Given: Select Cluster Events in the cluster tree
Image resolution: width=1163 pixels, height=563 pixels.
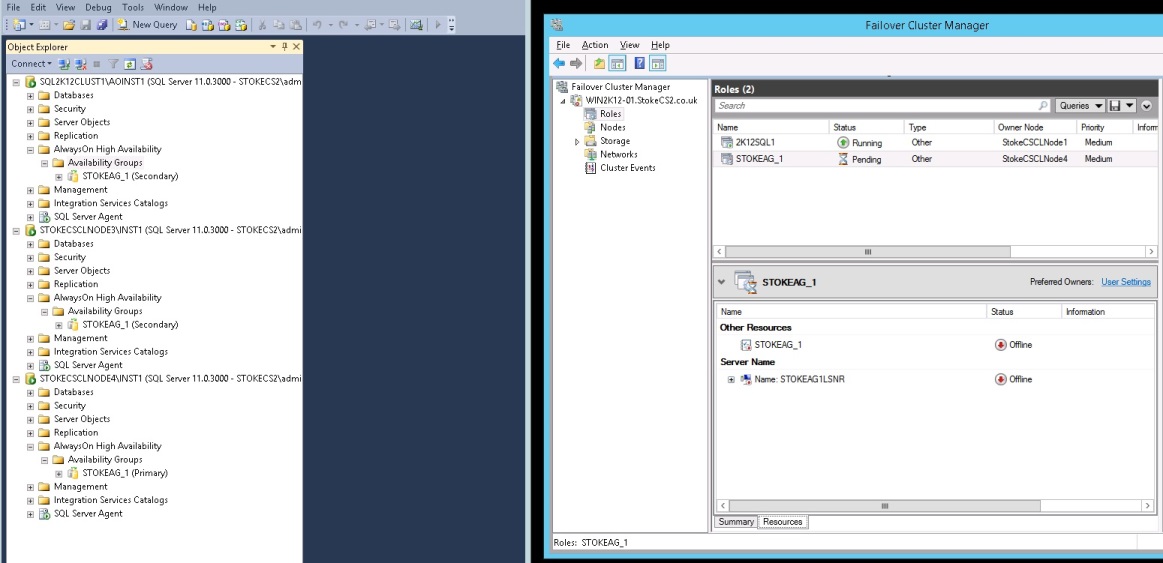Looking at the screenshot, I should [x=627, y=168].
